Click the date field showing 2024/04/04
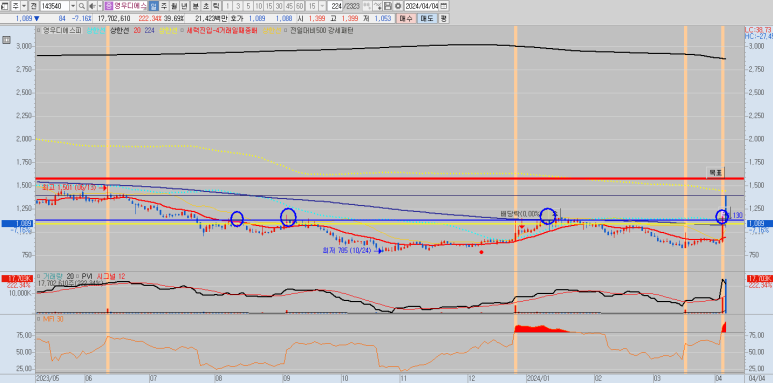The width and height of the screenshot is (773, 383). (422, 6)
